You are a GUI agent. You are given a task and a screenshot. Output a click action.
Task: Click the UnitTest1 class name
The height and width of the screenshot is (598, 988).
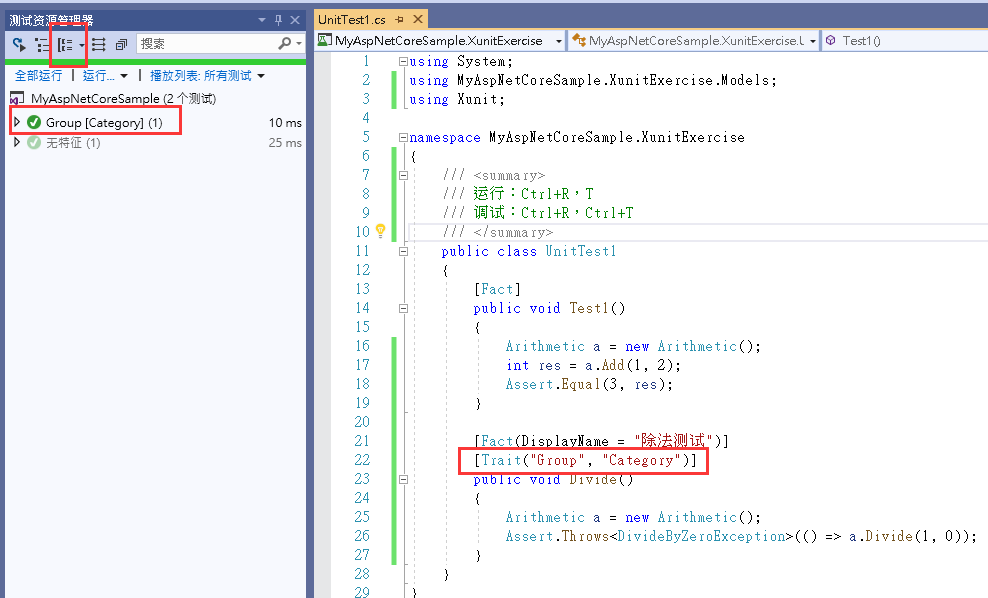580,251
